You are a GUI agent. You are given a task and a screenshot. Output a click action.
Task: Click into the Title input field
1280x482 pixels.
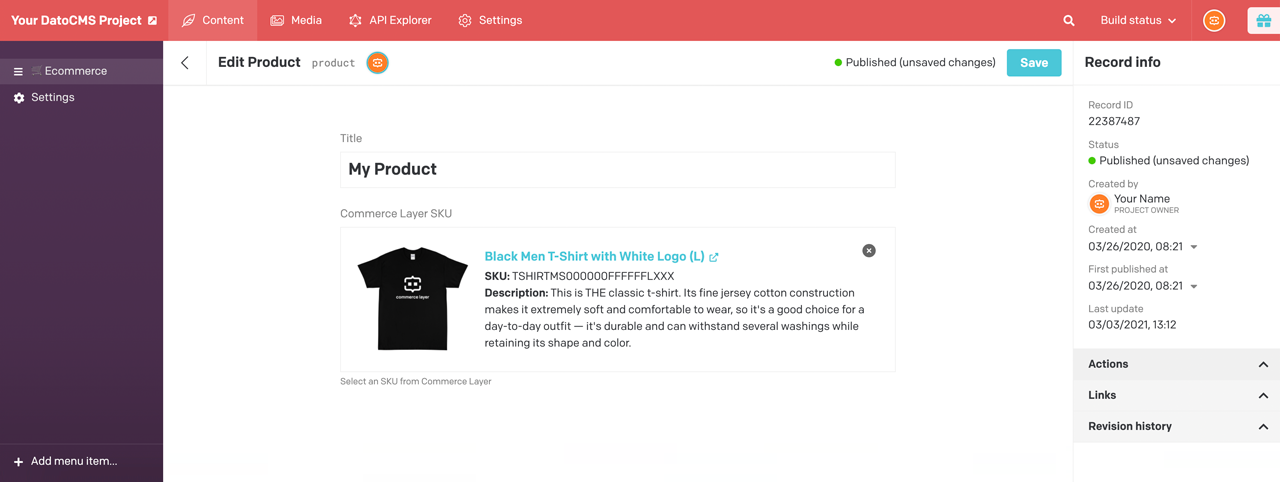click(x=617, y=170)
